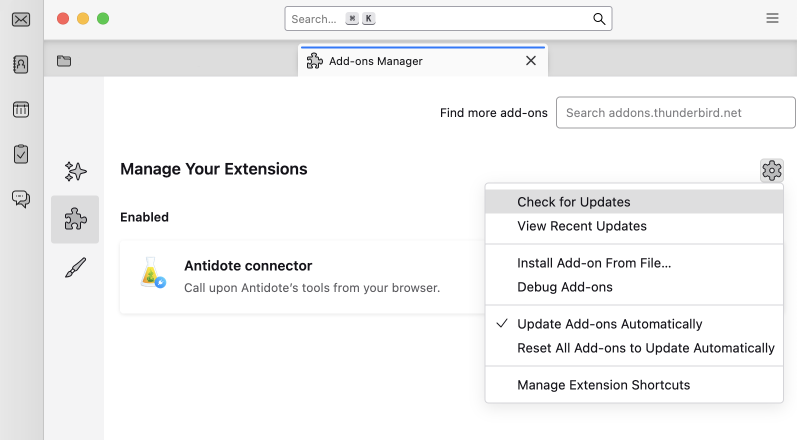797x440 pixels.
Task: Select the Themes paintbrush category
Action: point(75,267)
